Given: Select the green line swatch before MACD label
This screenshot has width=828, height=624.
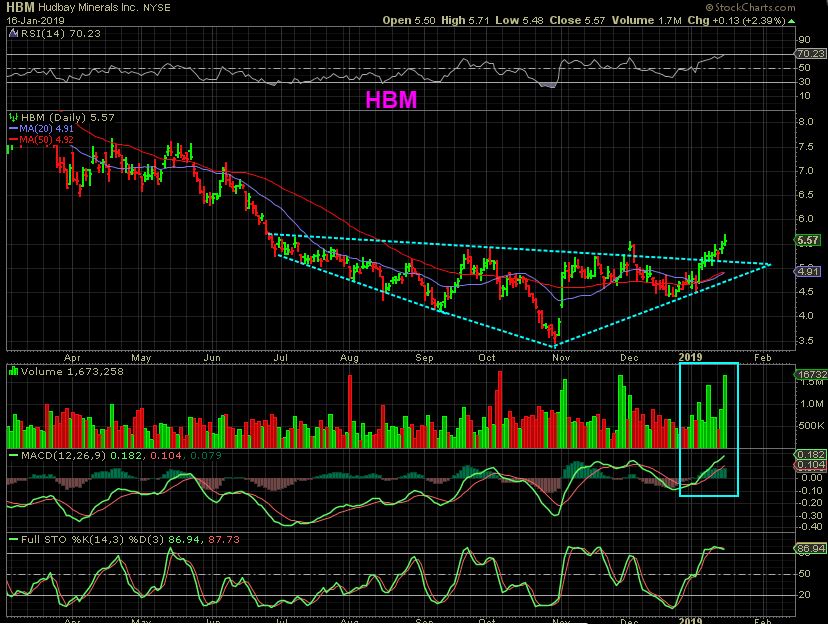Looking at the screenshot, I should pyautogui.click(x=13, y=456).
